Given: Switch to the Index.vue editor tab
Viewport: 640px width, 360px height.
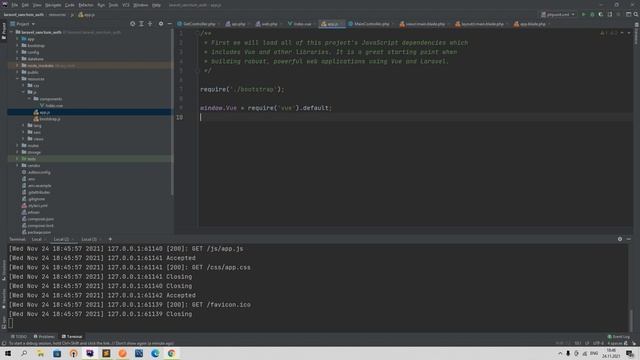Looking at the screenshot, I should click(300, 24).
